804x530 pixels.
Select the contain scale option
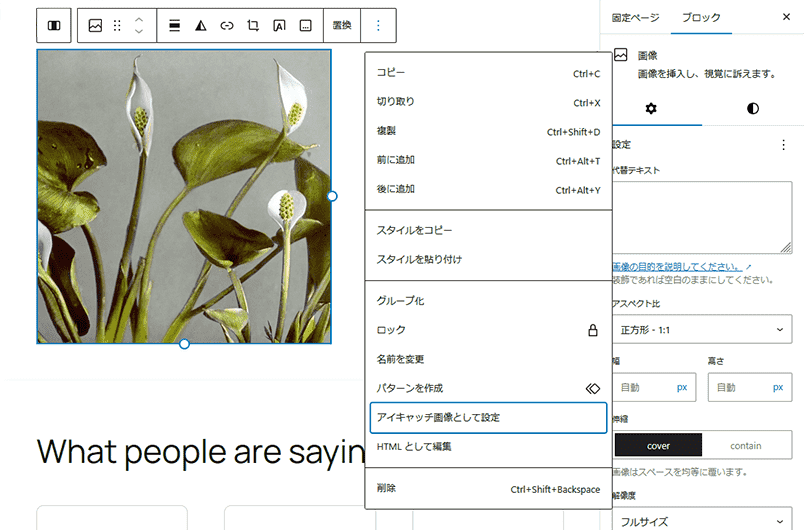coord(746,445)
